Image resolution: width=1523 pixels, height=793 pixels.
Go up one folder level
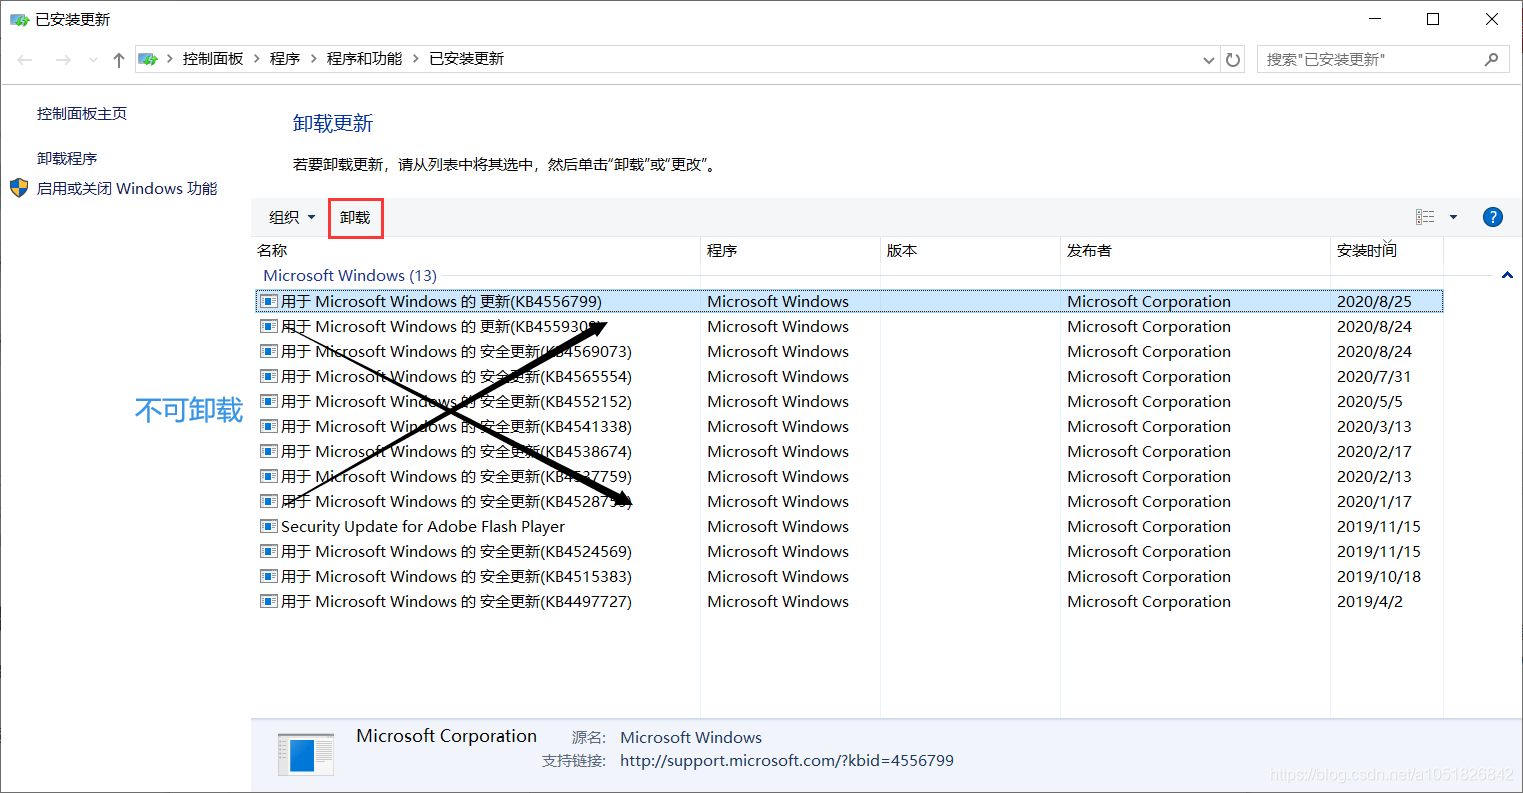point(119,60)
